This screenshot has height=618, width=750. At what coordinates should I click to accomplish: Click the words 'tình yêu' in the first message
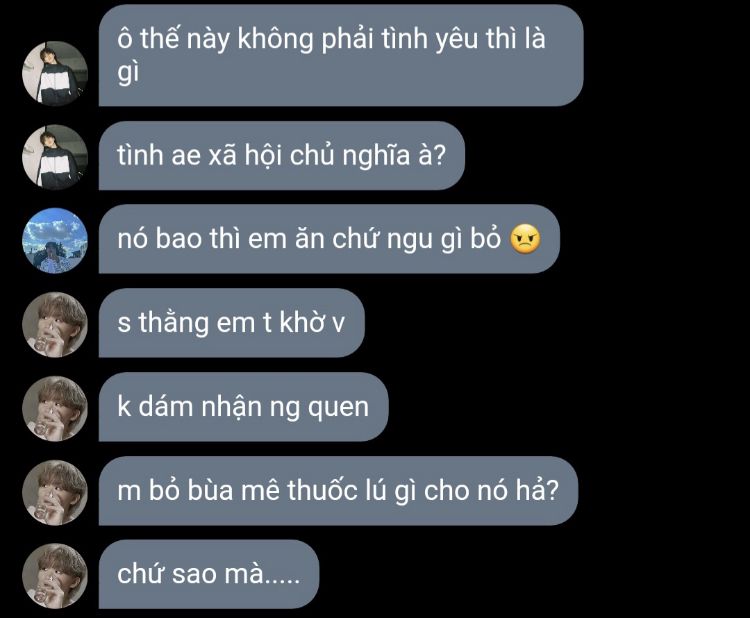click(x=430, y=39)
